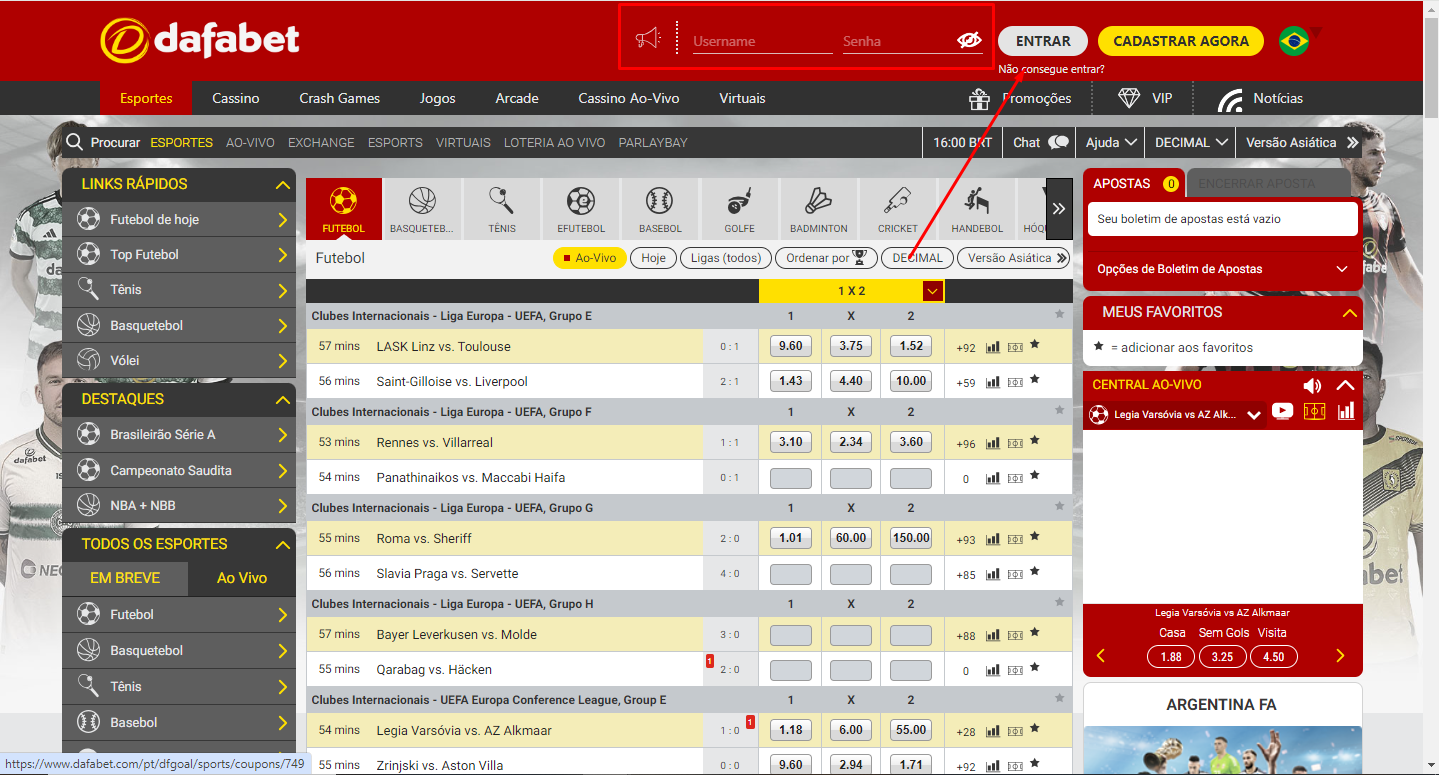Open the Esportes main tab
This screenshot has width=1439, height=775.
[146, 98]
